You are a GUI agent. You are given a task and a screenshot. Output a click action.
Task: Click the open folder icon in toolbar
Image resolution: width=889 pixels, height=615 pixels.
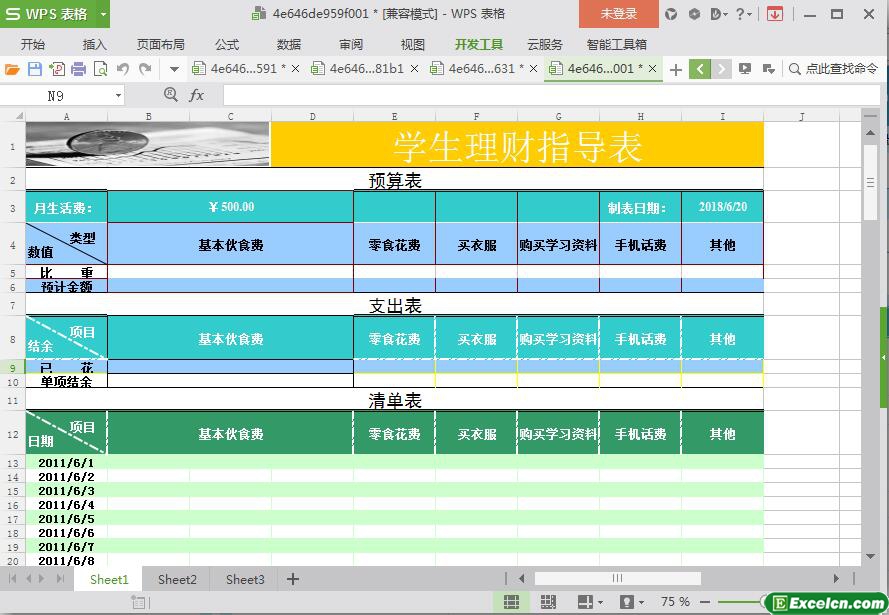point(12,69)
